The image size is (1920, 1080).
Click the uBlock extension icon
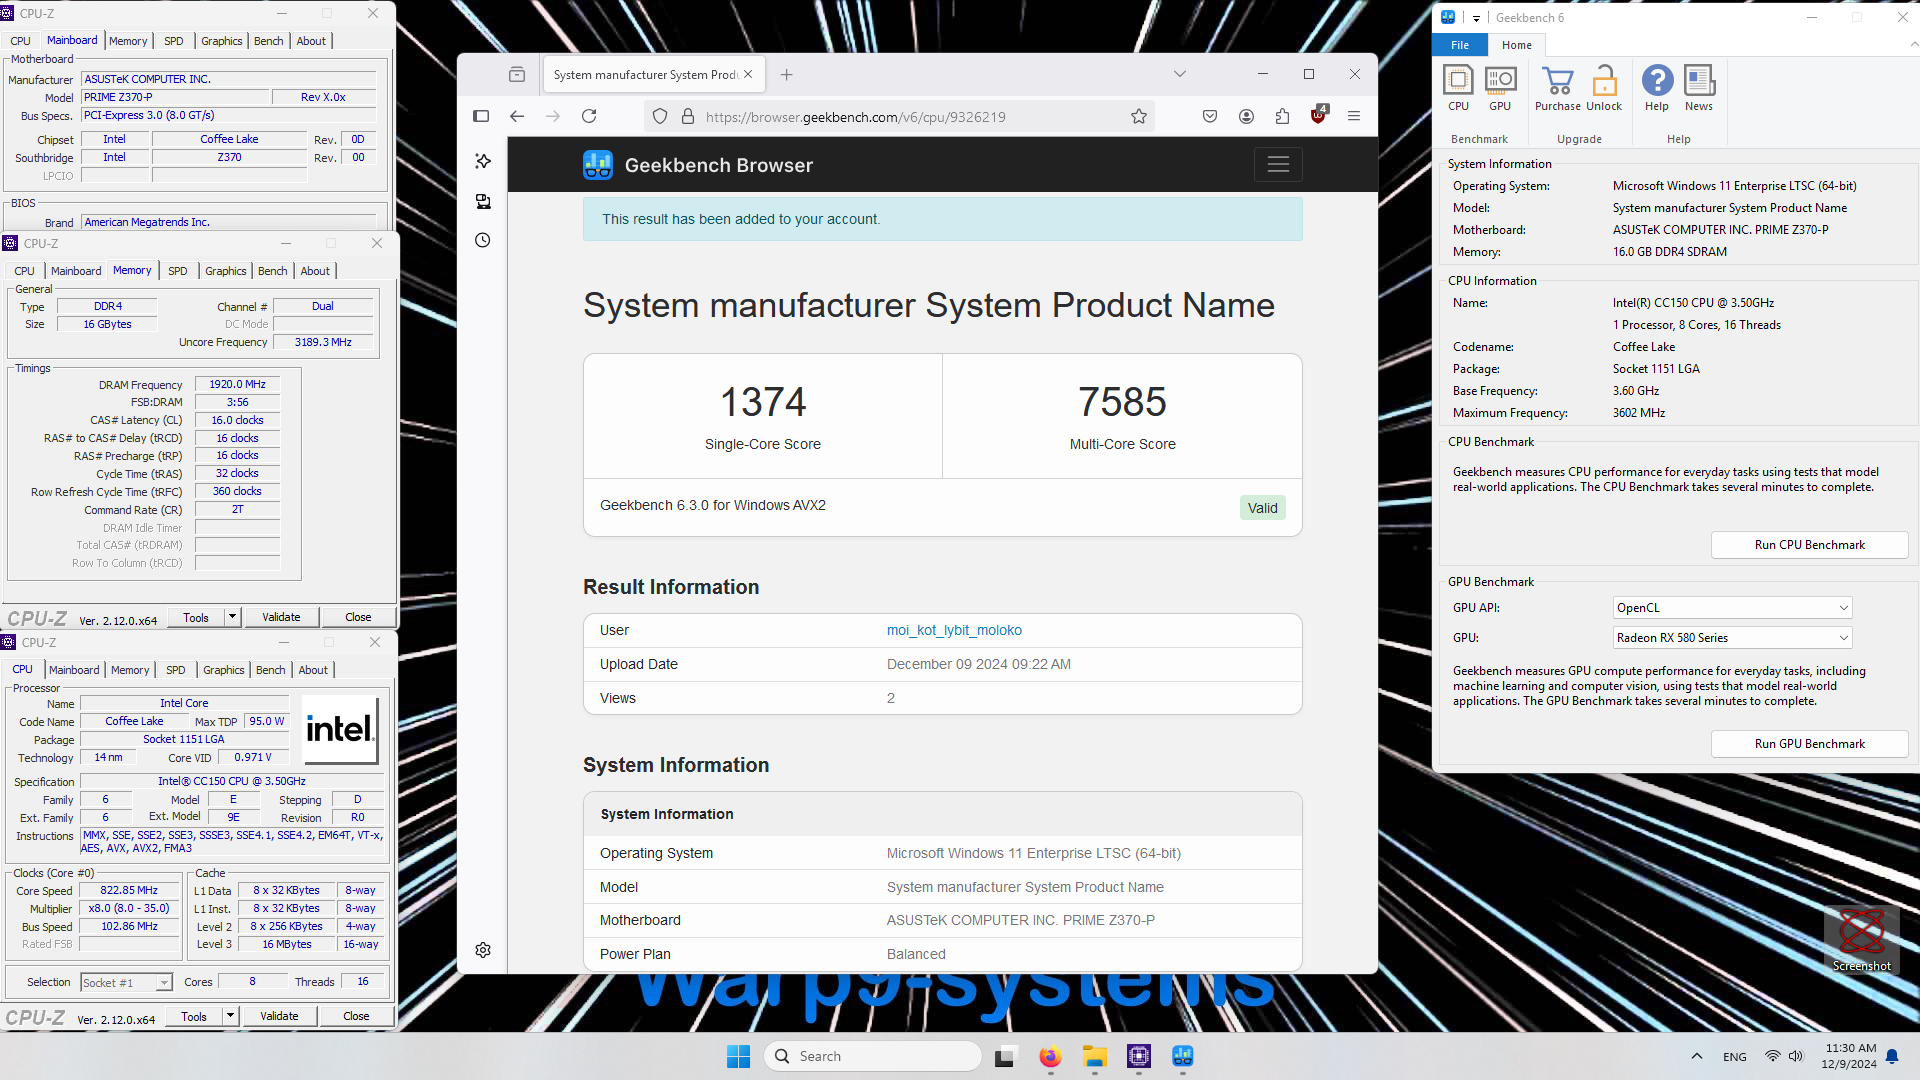(x=1318, y=115)
